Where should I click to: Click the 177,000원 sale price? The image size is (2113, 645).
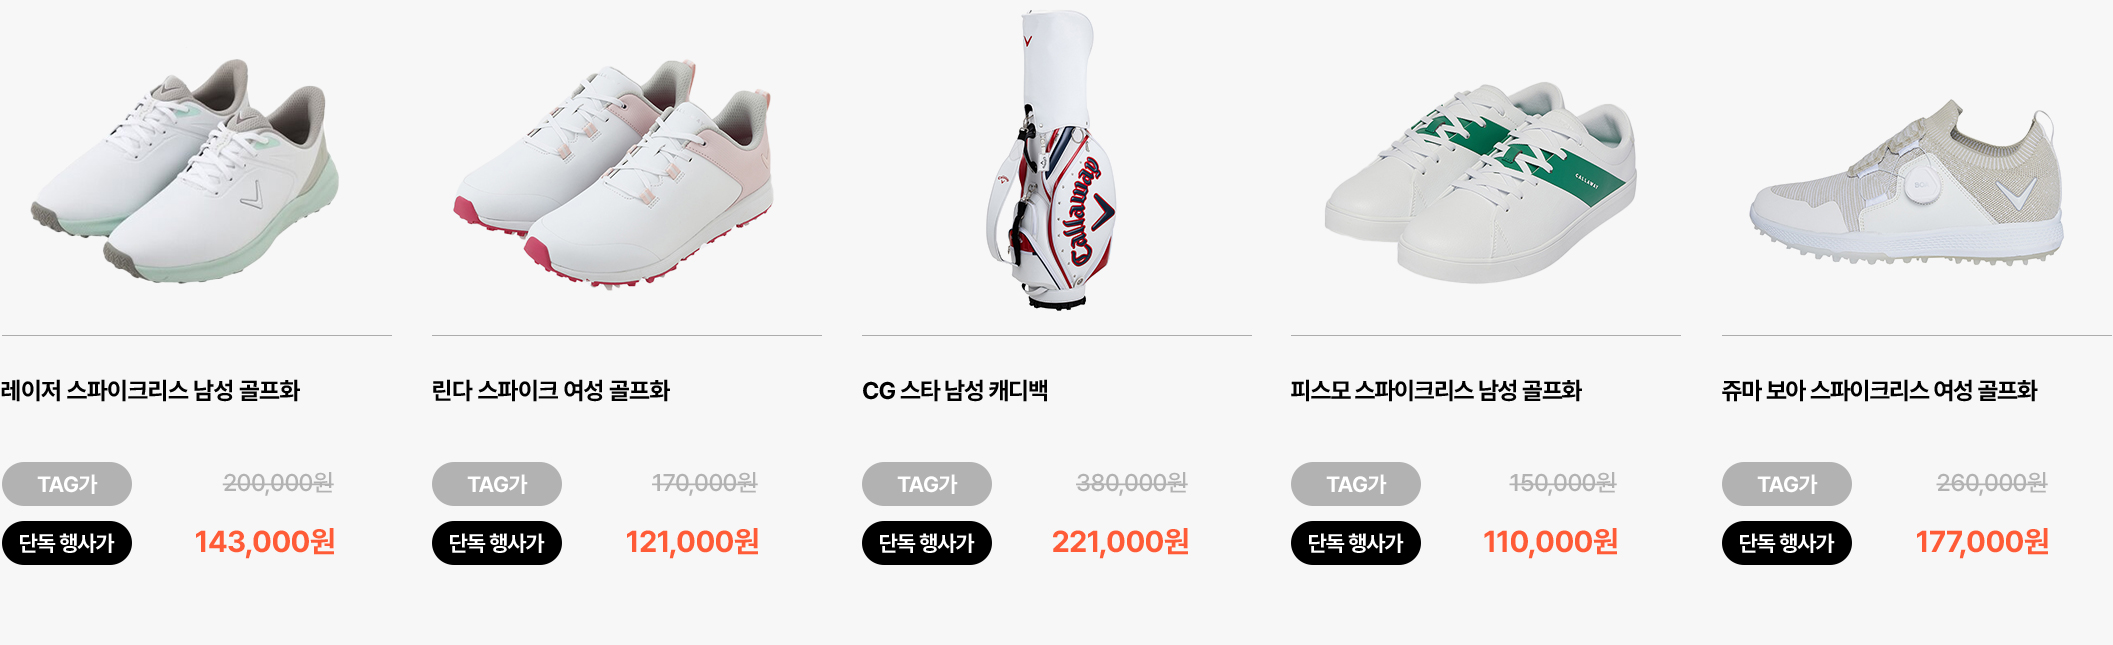click(x=1982, y=542)
